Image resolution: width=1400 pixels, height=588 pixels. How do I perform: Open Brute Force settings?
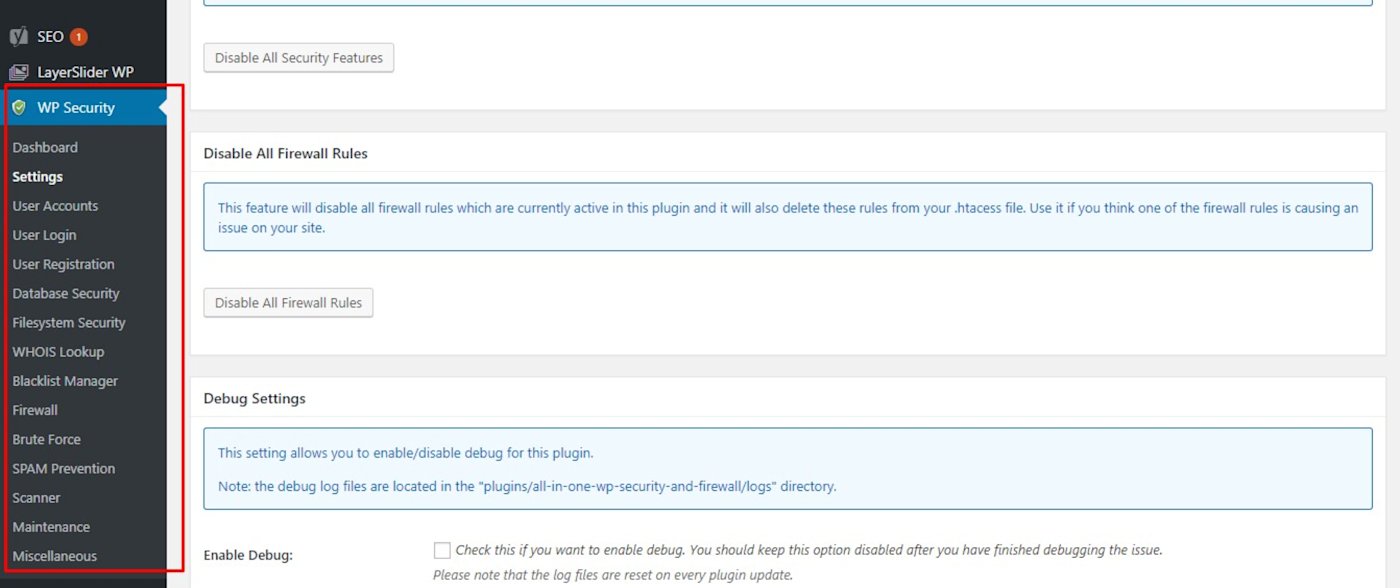(x=46, y=439)
